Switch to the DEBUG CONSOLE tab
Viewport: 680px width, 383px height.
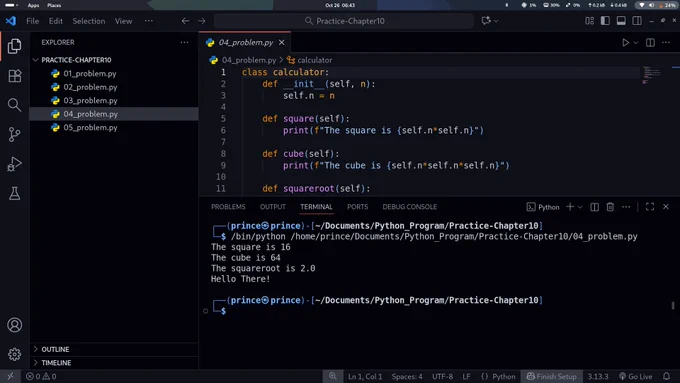pyautogui.click(x=409, y=207)
